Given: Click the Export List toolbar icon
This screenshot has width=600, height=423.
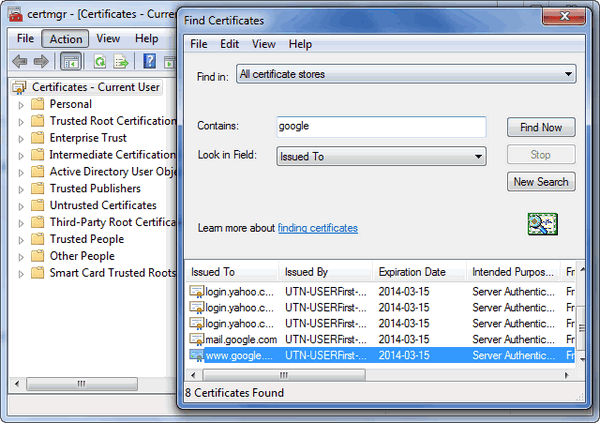Looking at the screenshot, I should (x=121, y=61).
